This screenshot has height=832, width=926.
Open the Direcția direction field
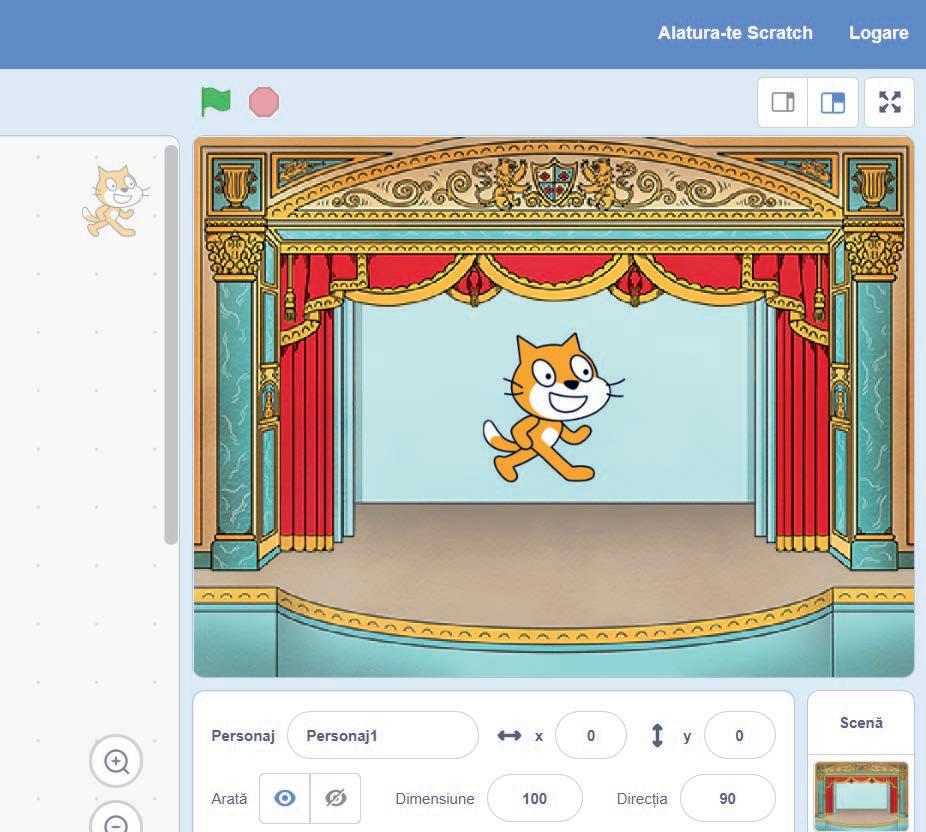click(728, 798)
